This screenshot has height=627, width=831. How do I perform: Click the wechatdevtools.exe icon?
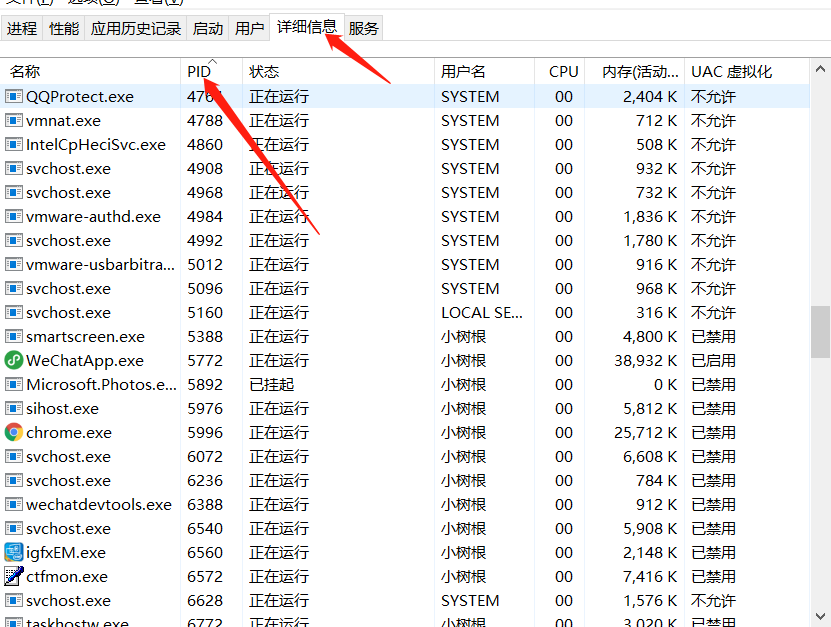click(x=14, y=504)
